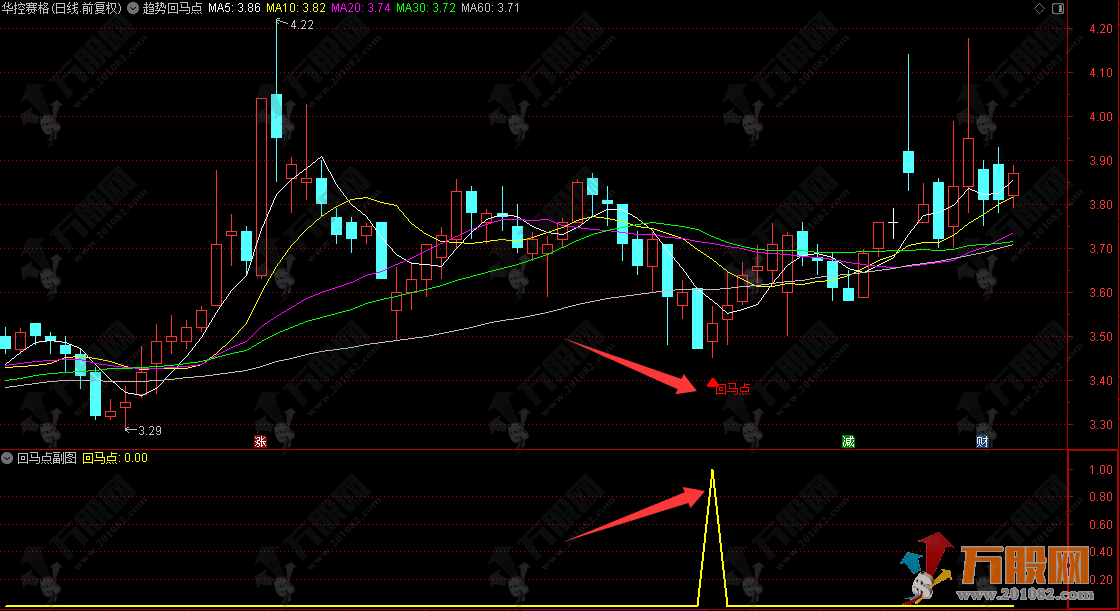Click the magenta MA20: 3.74 label
The image size is (1120, 611).
click(x=361, y=9)
